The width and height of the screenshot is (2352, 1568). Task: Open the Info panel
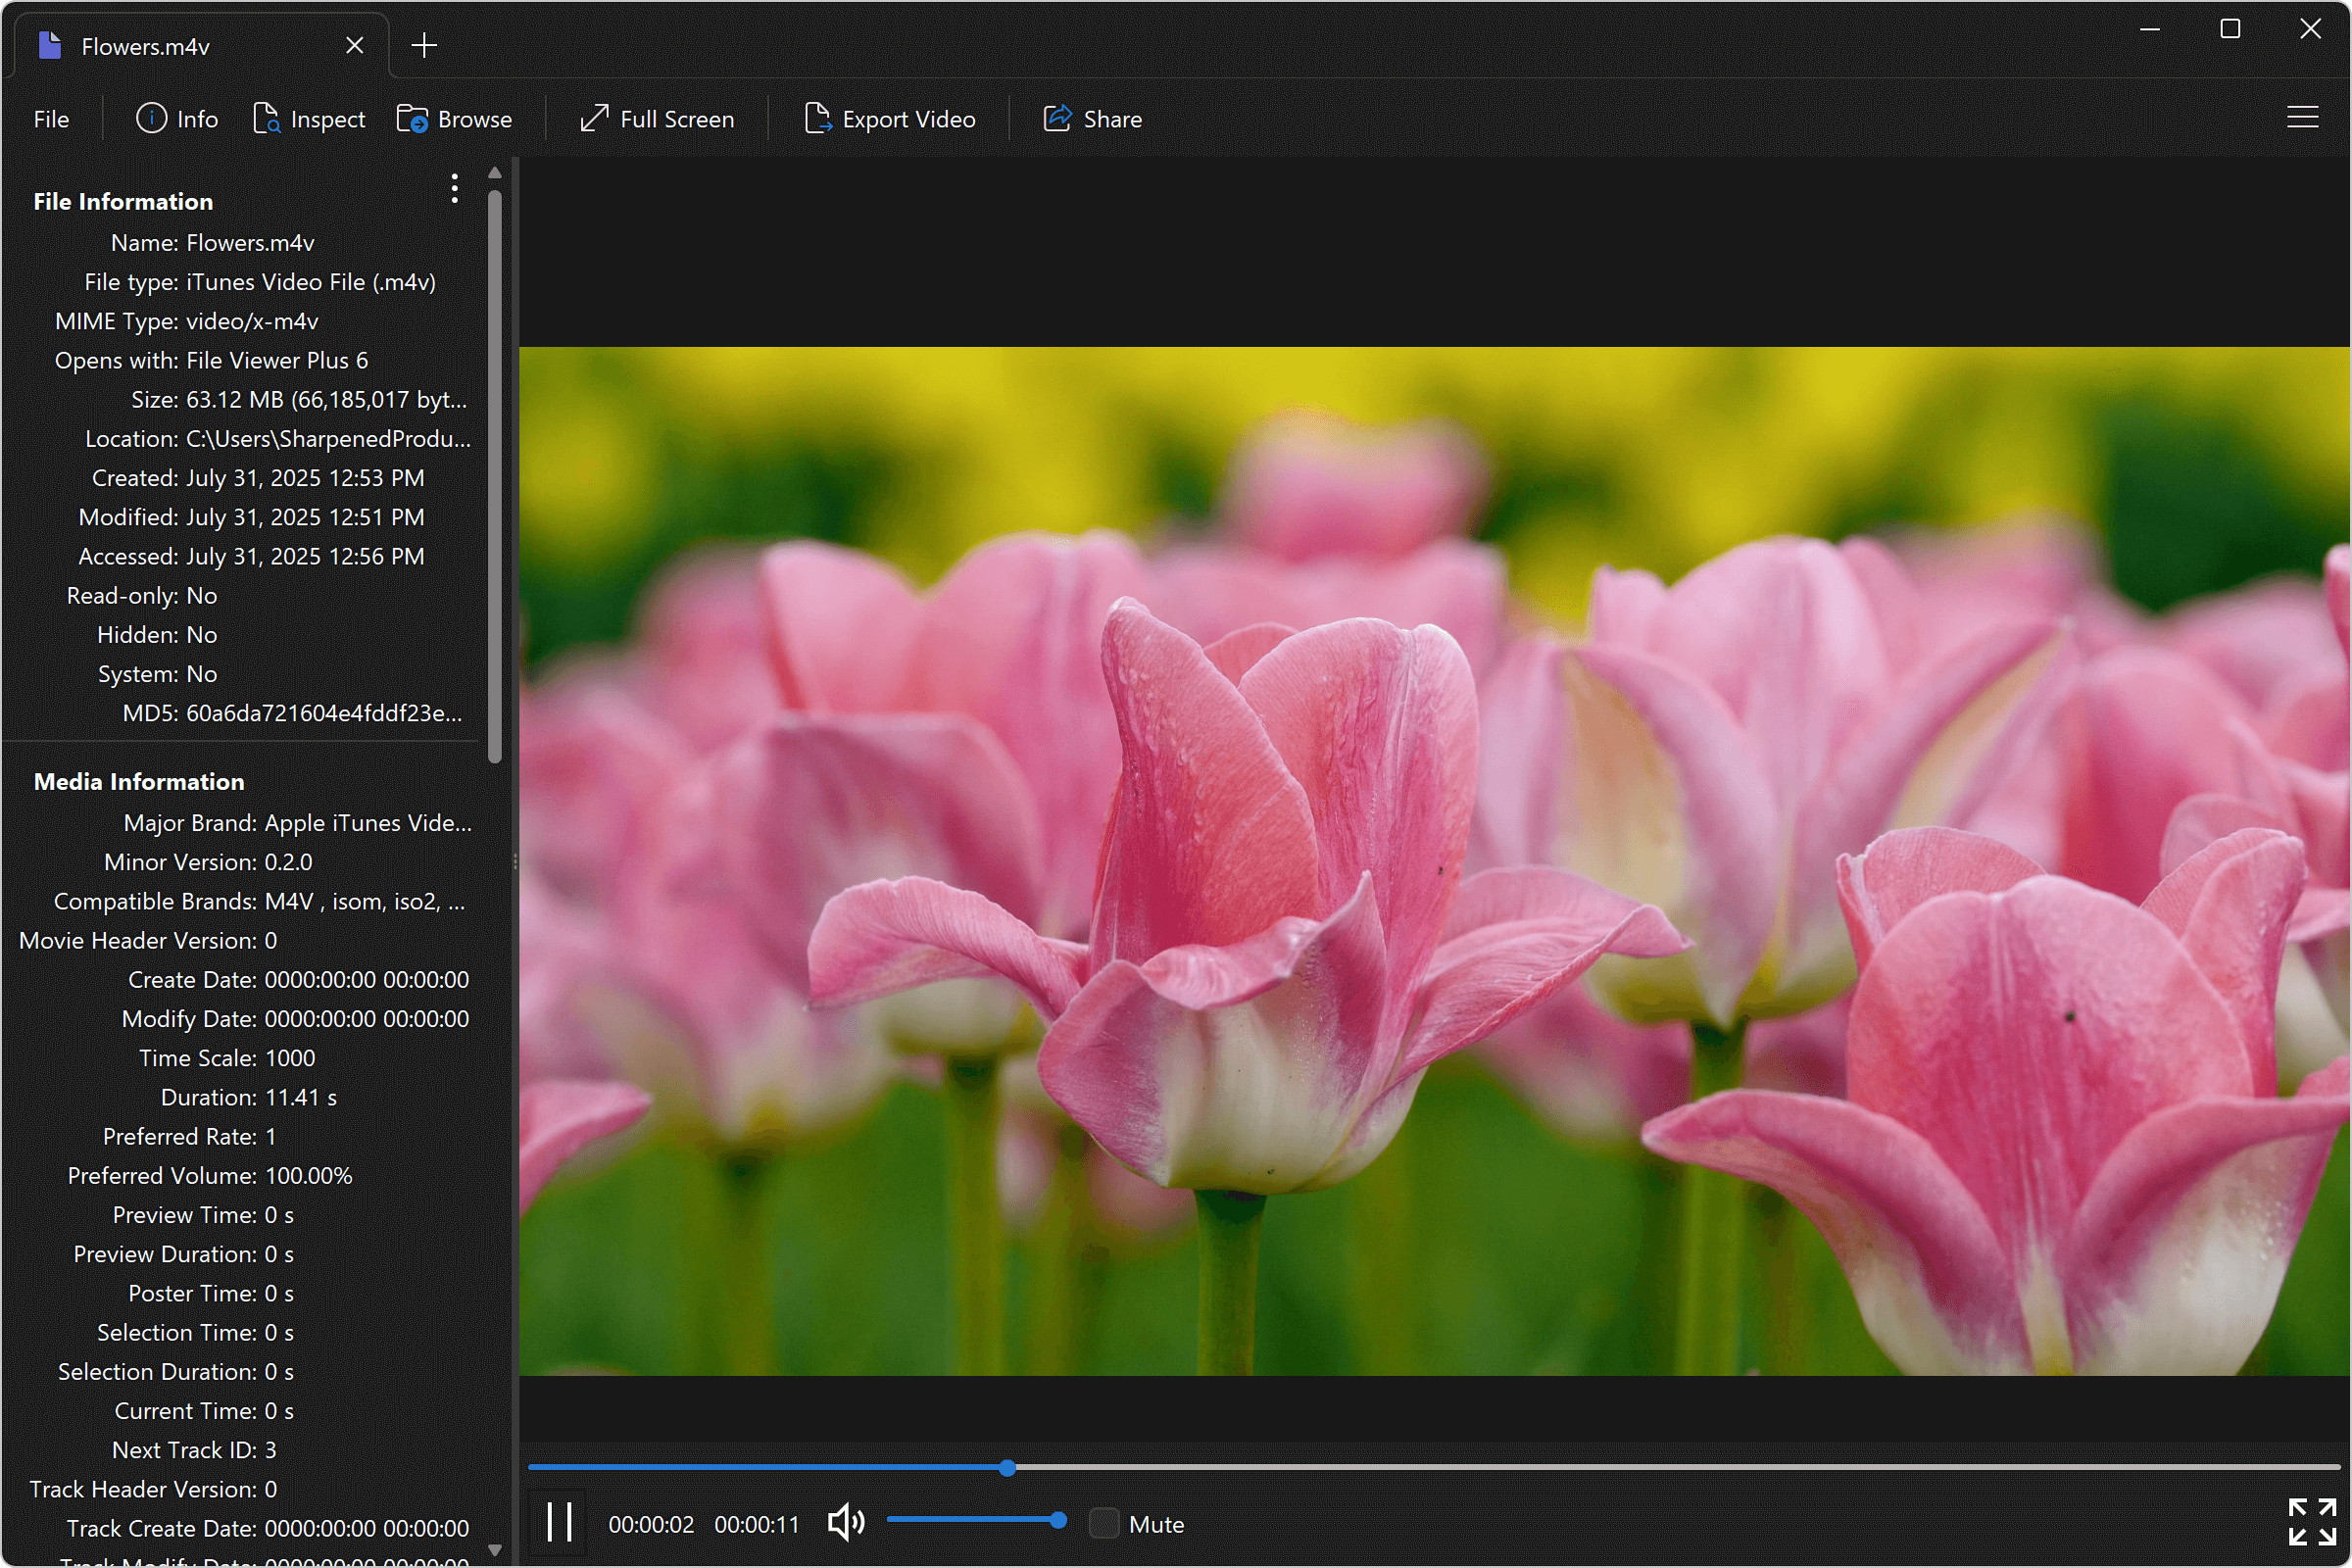177,118
